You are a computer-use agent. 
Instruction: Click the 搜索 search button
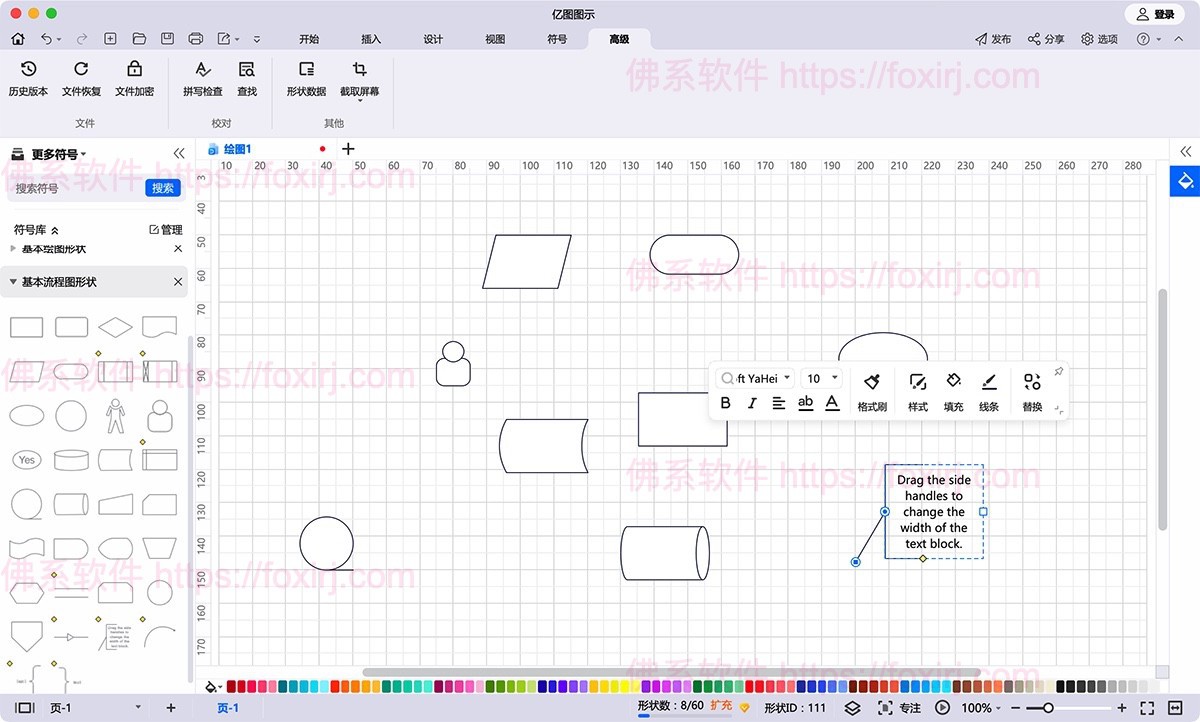163,188
